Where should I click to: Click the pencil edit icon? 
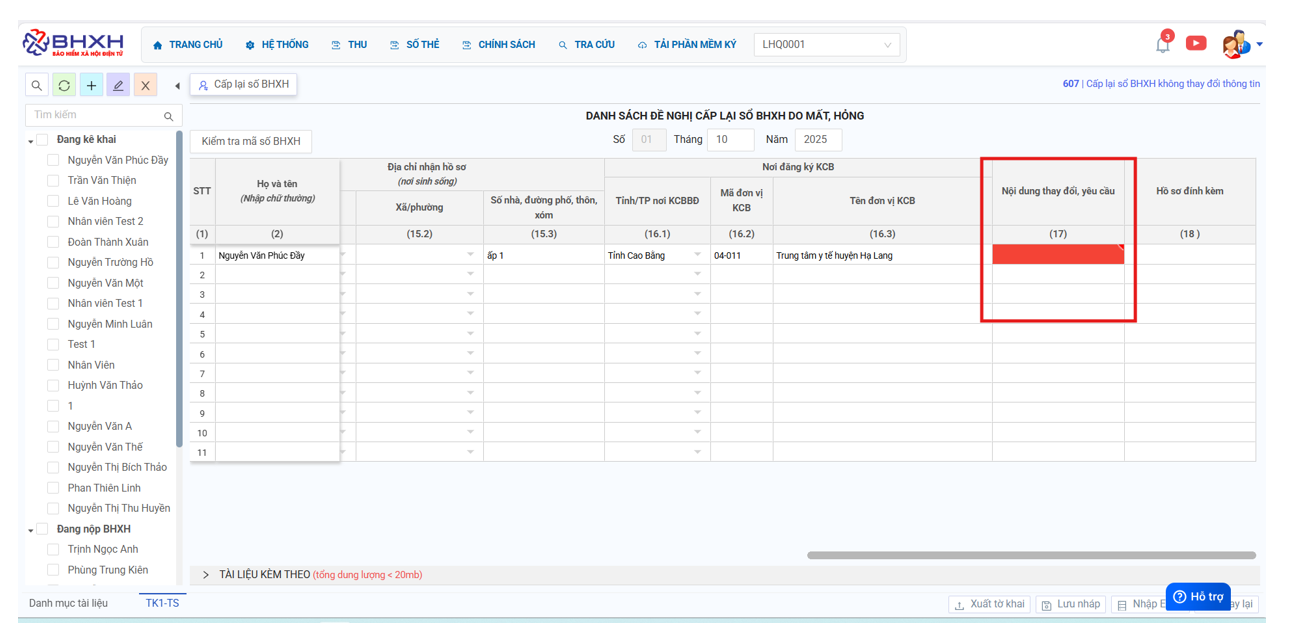point(118,86)
